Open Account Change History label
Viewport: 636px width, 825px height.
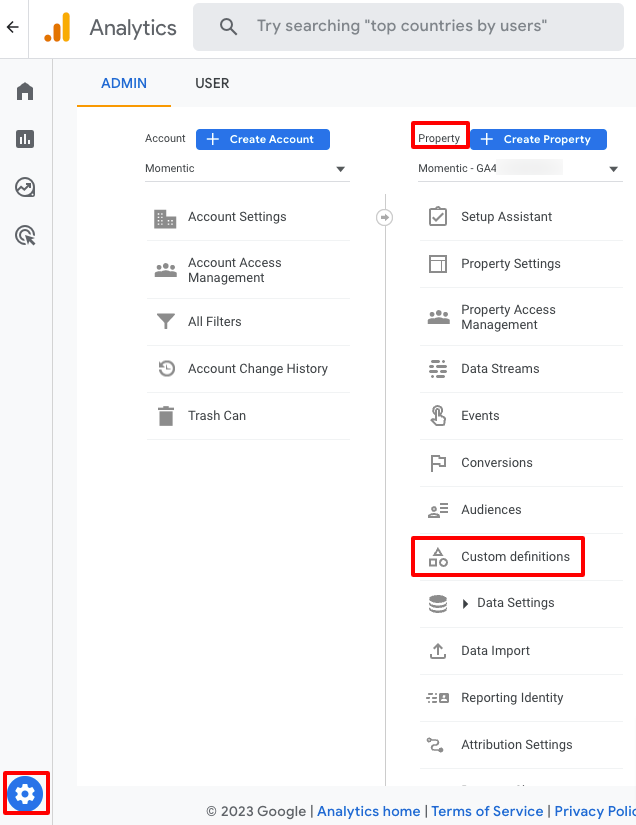click(x=258, y=368)
